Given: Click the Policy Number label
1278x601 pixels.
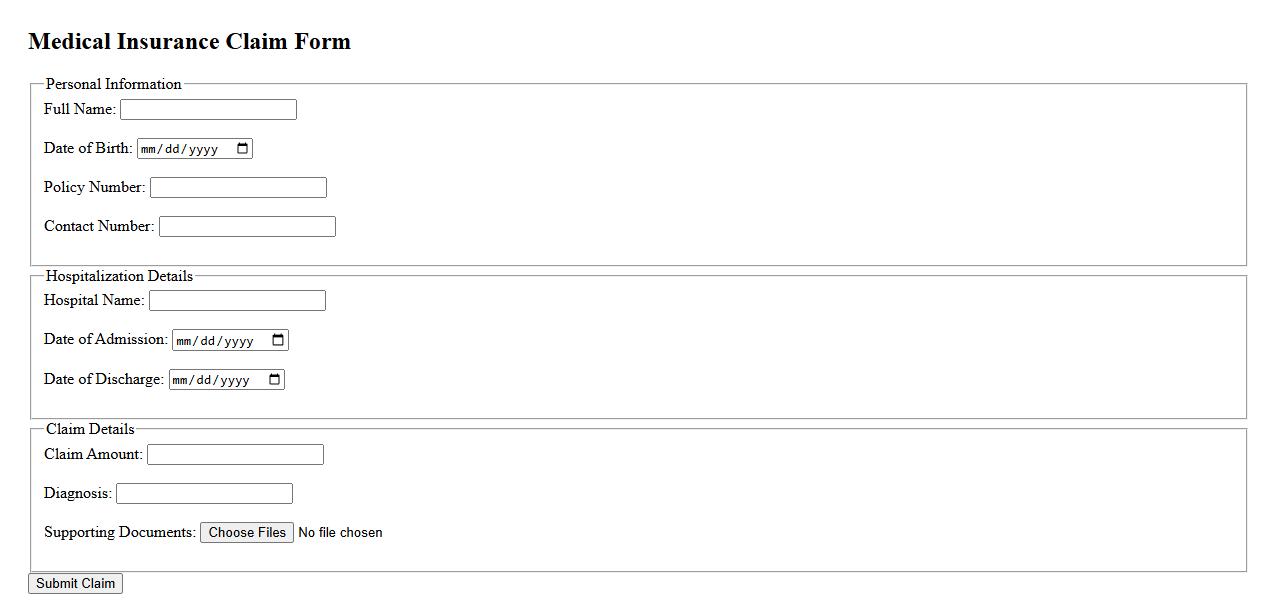Looking at the screenshot, I should pyautogui.click(x=94, y=187).
